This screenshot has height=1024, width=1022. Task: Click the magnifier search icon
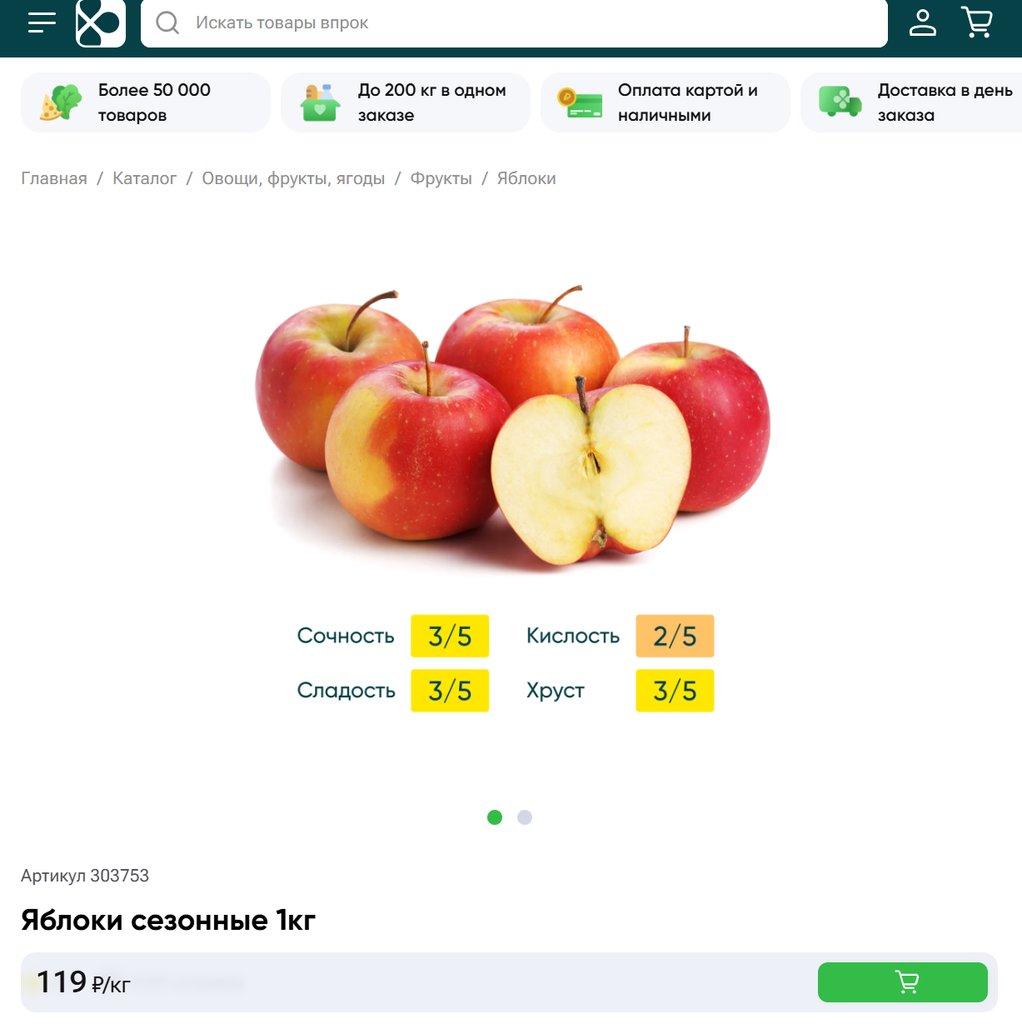pyautogui.click(x=168, y=23)
